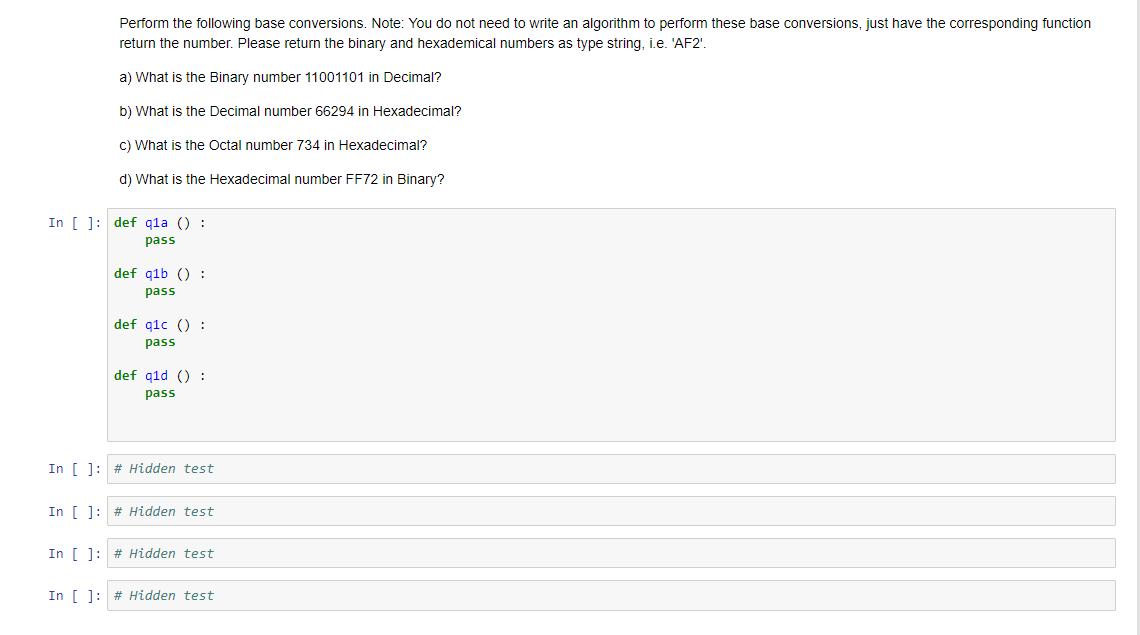Image resolution: width=1140 pixels, height=635 pixels.
Task: Select the pass keyword under q1d
Action: [x=160, y=392]
